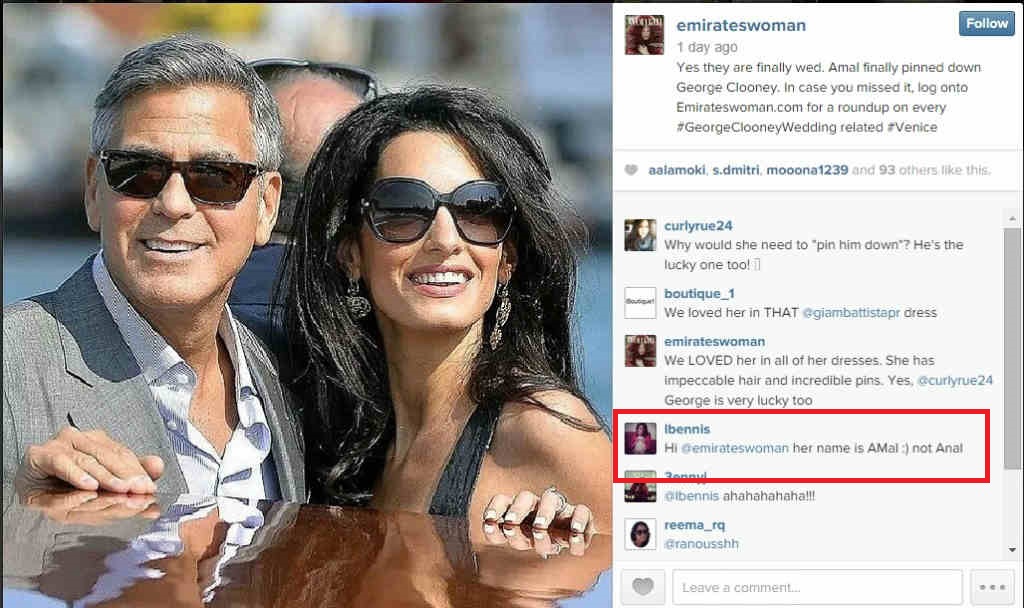This screenshot has width=1024, height=608.
Task: Open the three-dots more options button
Action: tap(991, 586)
